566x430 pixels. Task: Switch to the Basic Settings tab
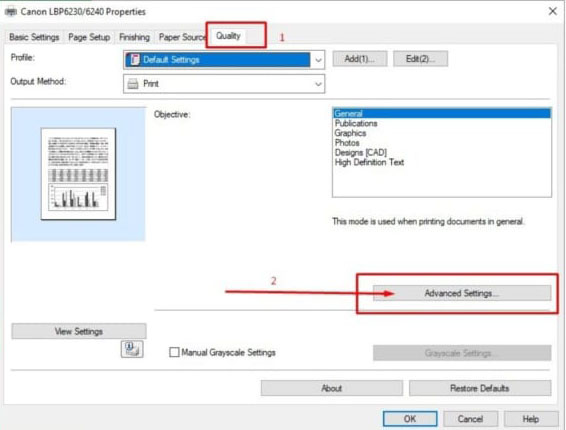tap(34, 37)
